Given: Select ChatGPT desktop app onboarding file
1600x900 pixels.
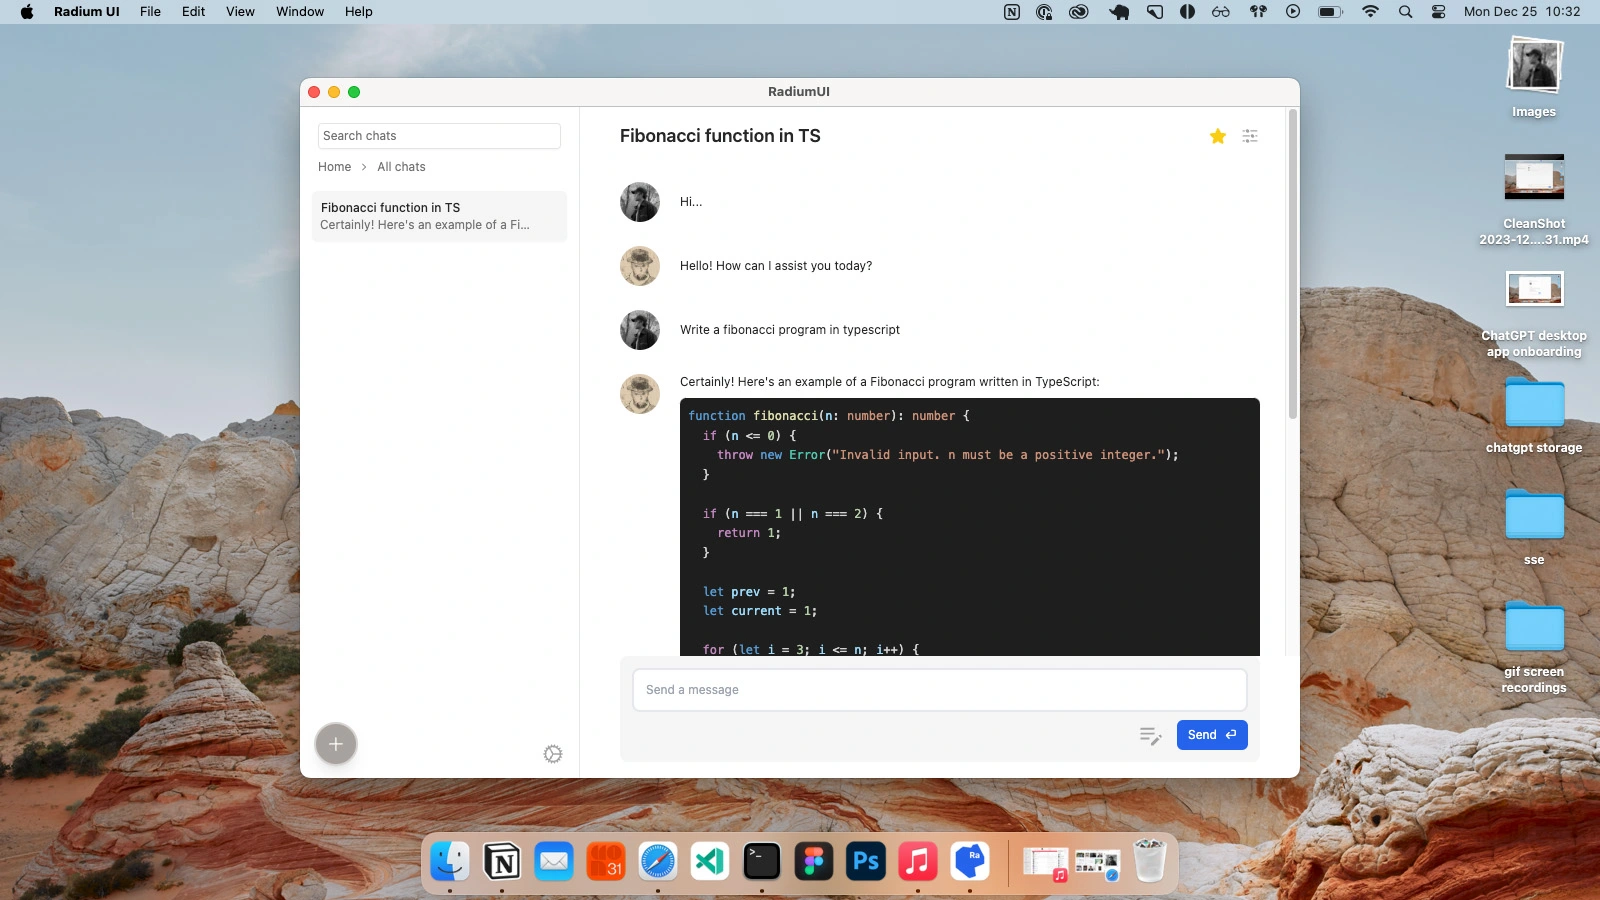Looking at the screenshot, I should 1534,313.
